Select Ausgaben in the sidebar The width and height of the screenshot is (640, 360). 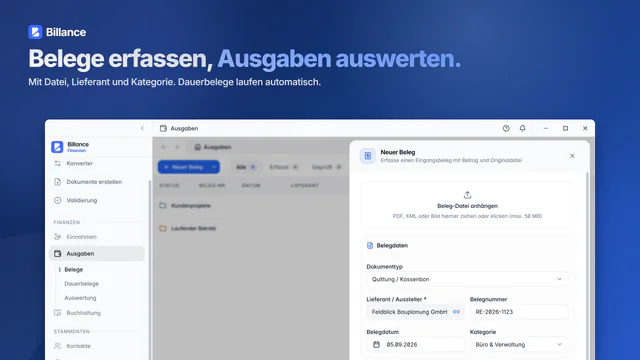click(96, 253)
